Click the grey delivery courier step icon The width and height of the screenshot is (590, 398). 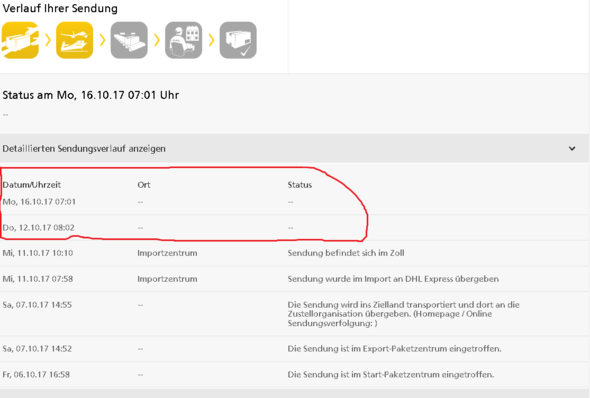184,40
